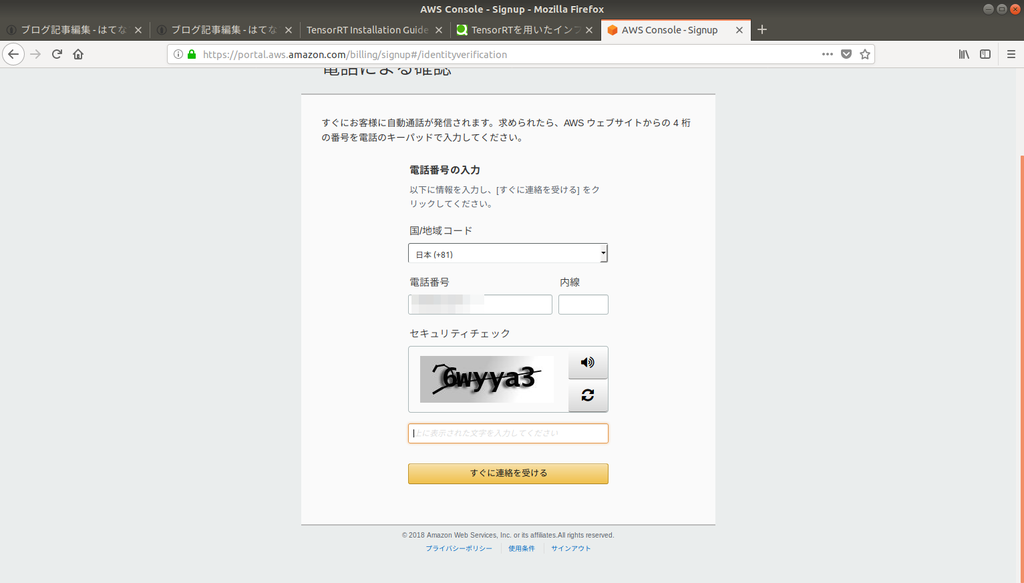Go back to the previous page
The width and height of the screenshot is (1024, 583).
(x=13, y=54)
